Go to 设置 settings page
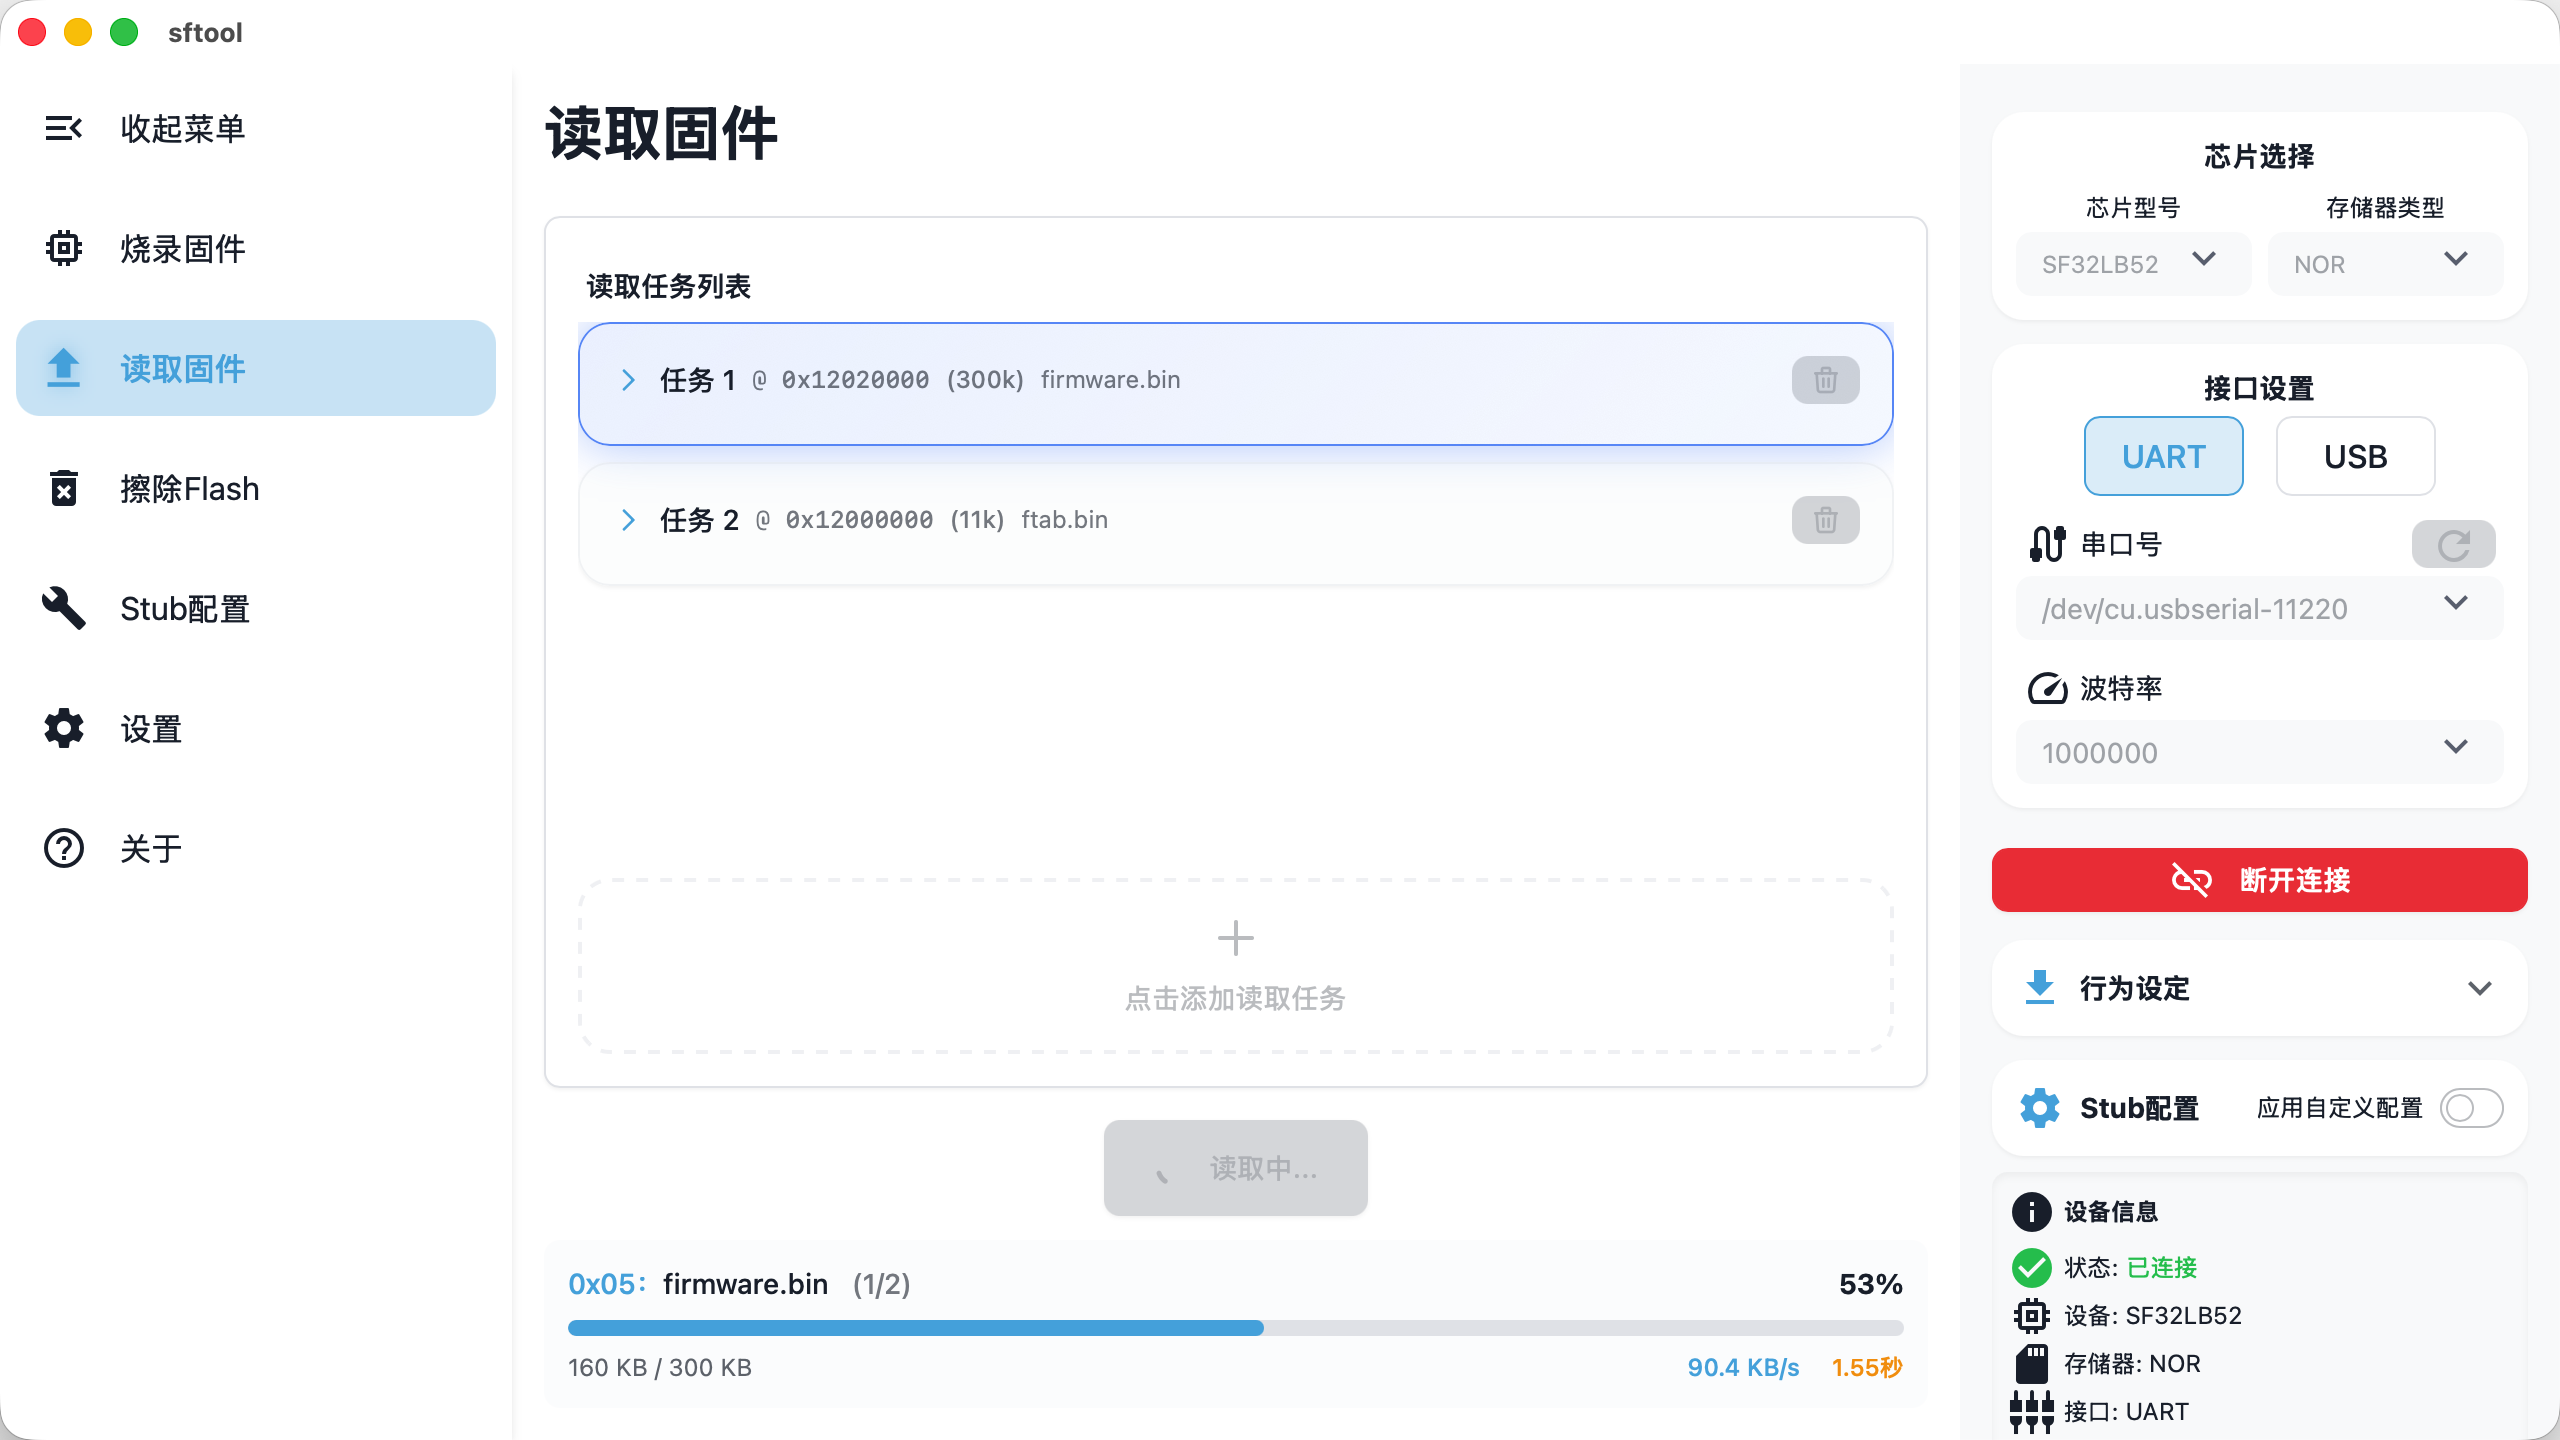Screen dimensions: 2560x1440 point(150,728)
